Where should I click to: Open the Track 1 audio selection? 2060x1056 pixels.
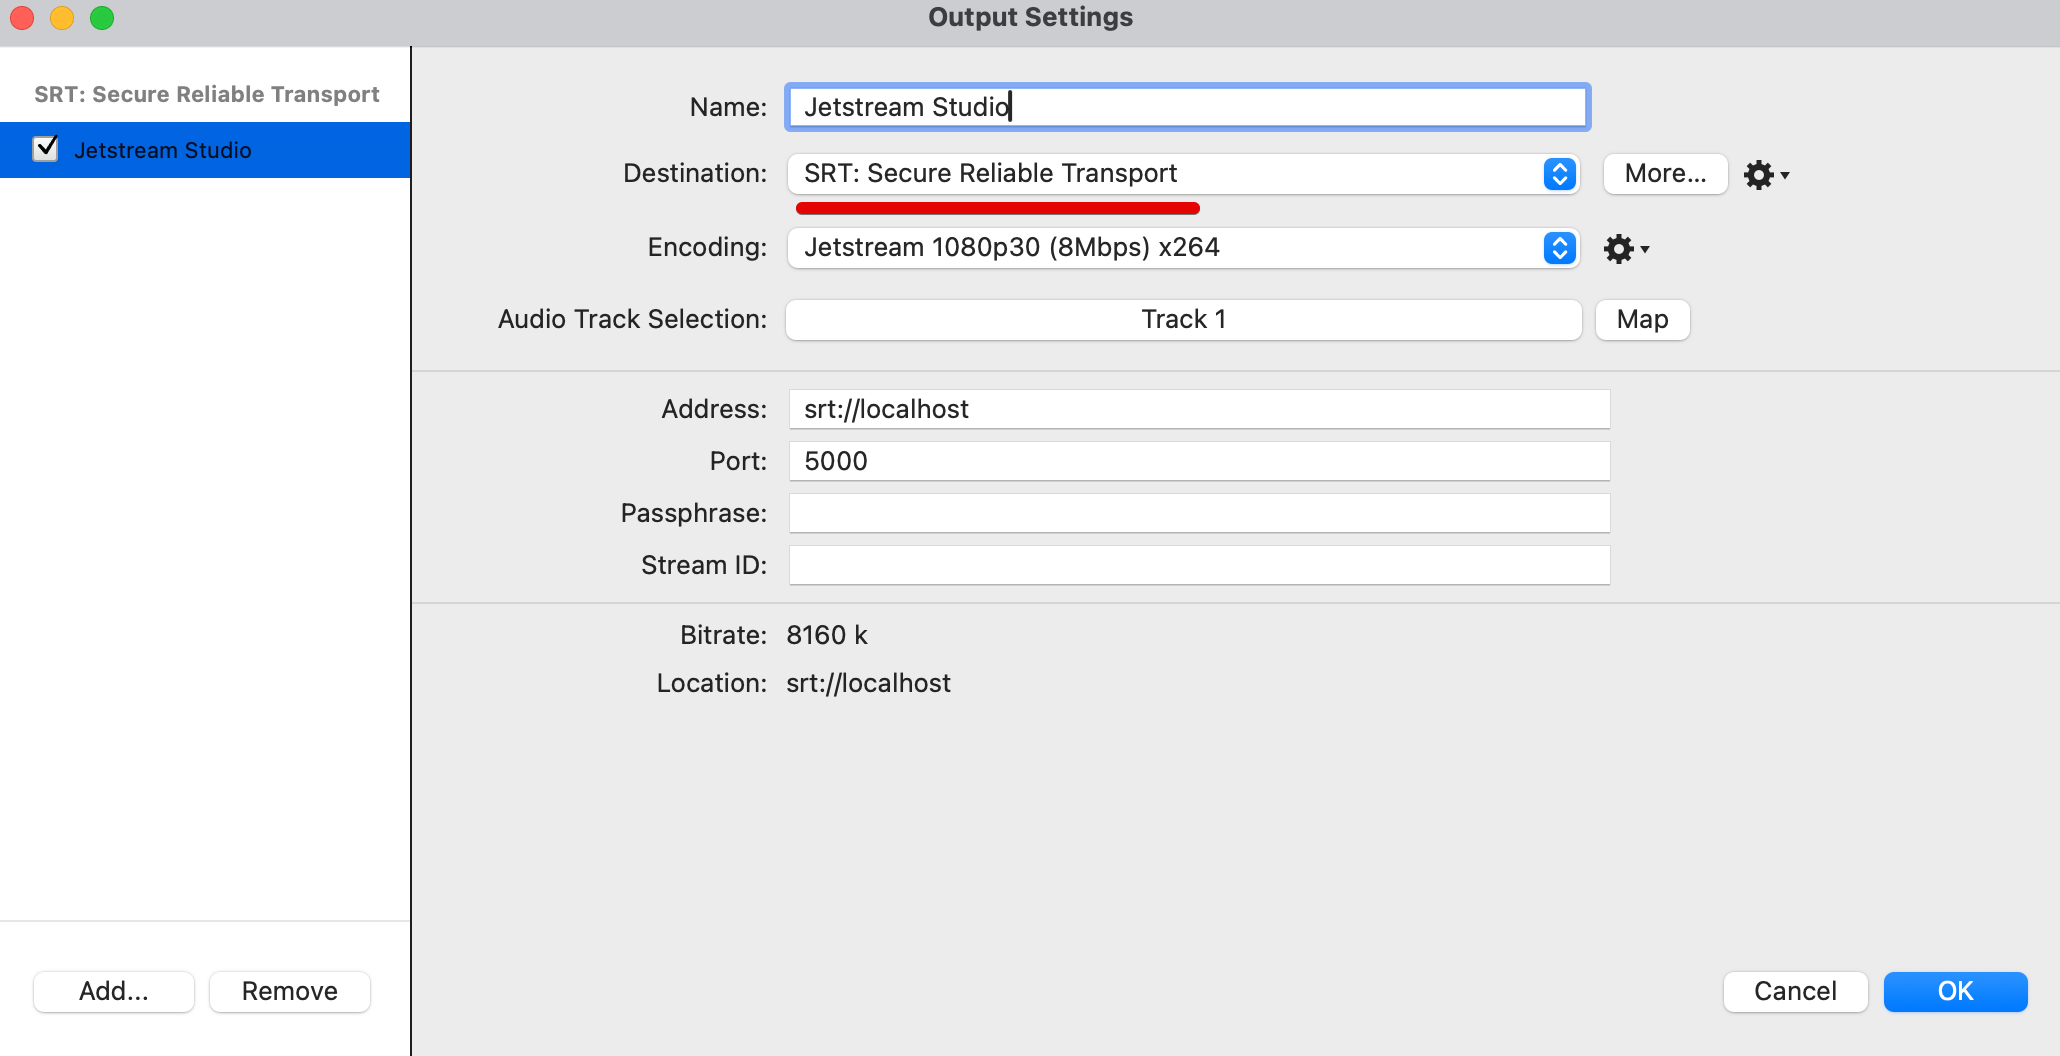click(x=1184, y=320)
